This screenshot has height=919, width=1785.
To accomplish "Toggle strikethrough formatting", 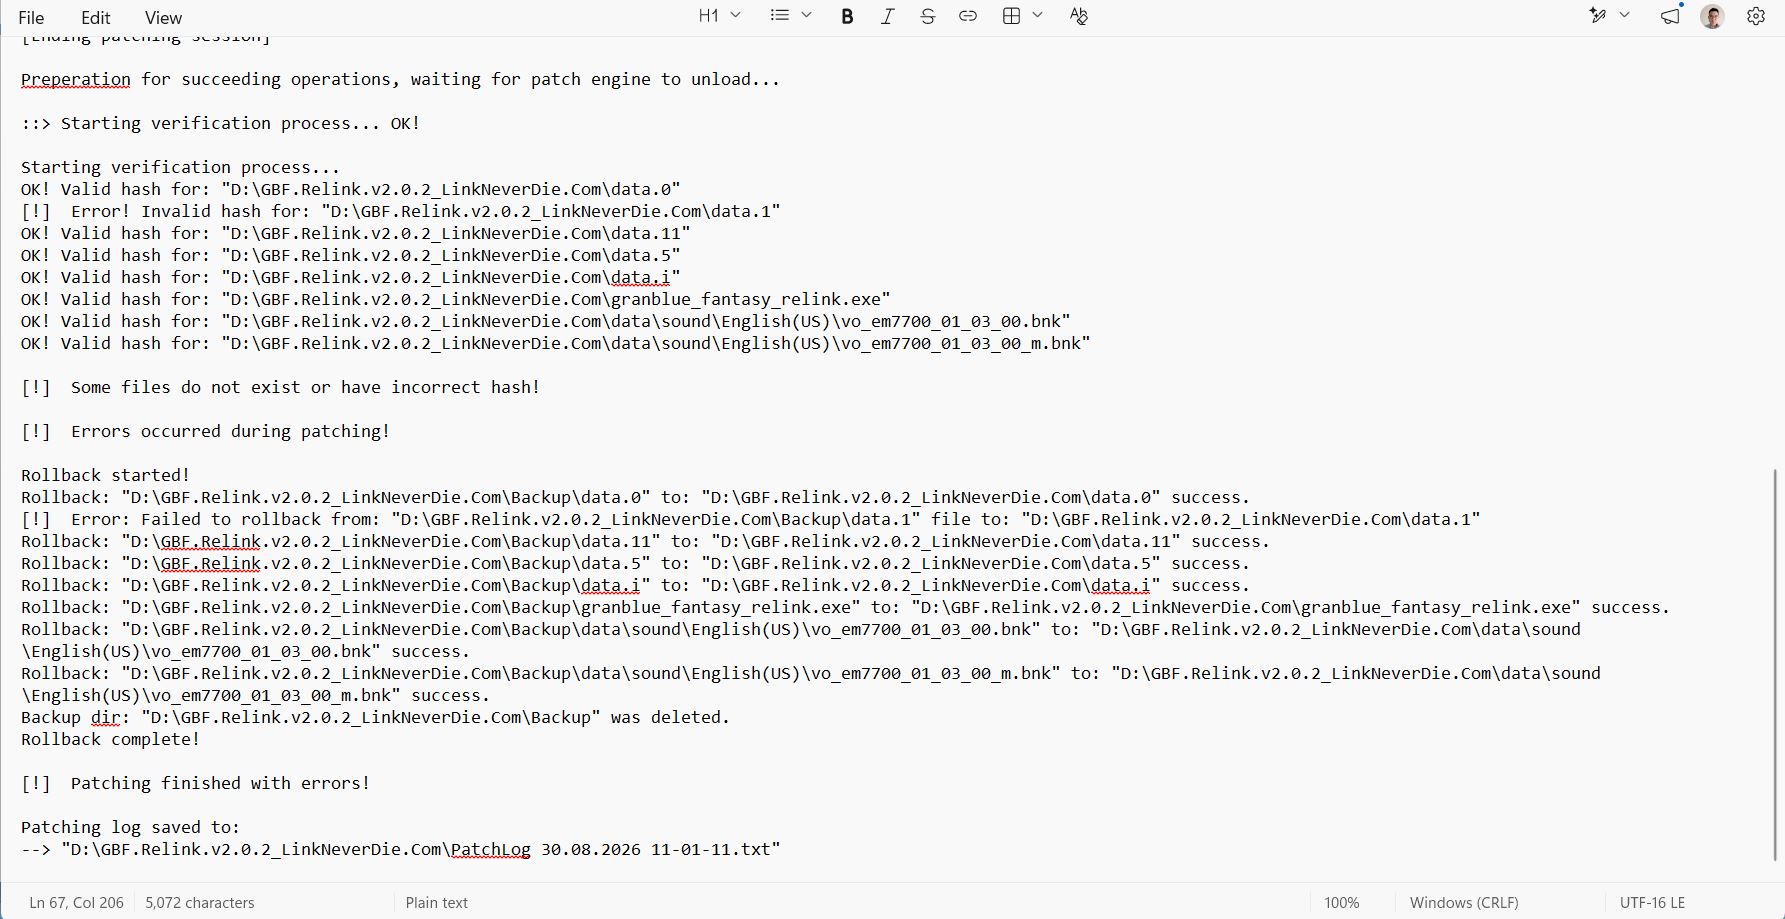I will (928, 16).
